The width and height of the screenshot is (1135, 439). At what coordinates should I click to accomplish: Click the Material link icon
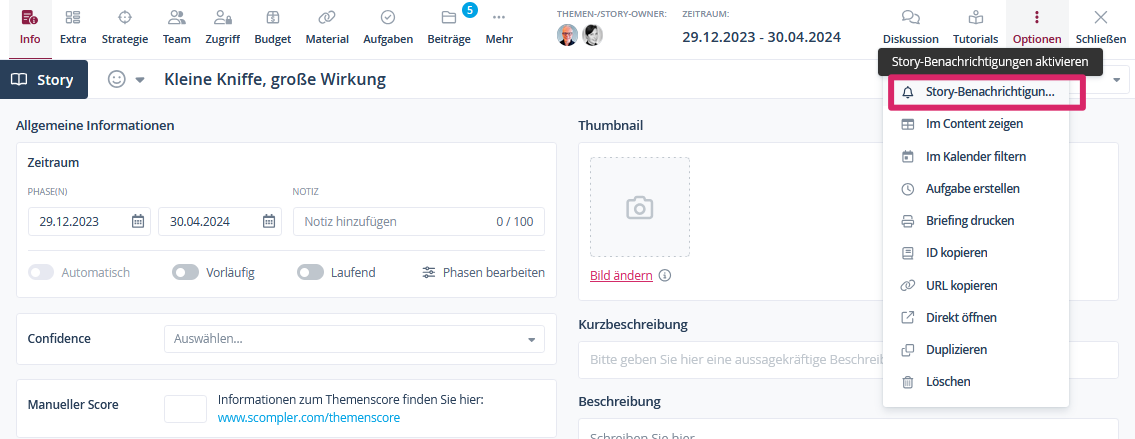pyautogui.click(x=326, y=18)
